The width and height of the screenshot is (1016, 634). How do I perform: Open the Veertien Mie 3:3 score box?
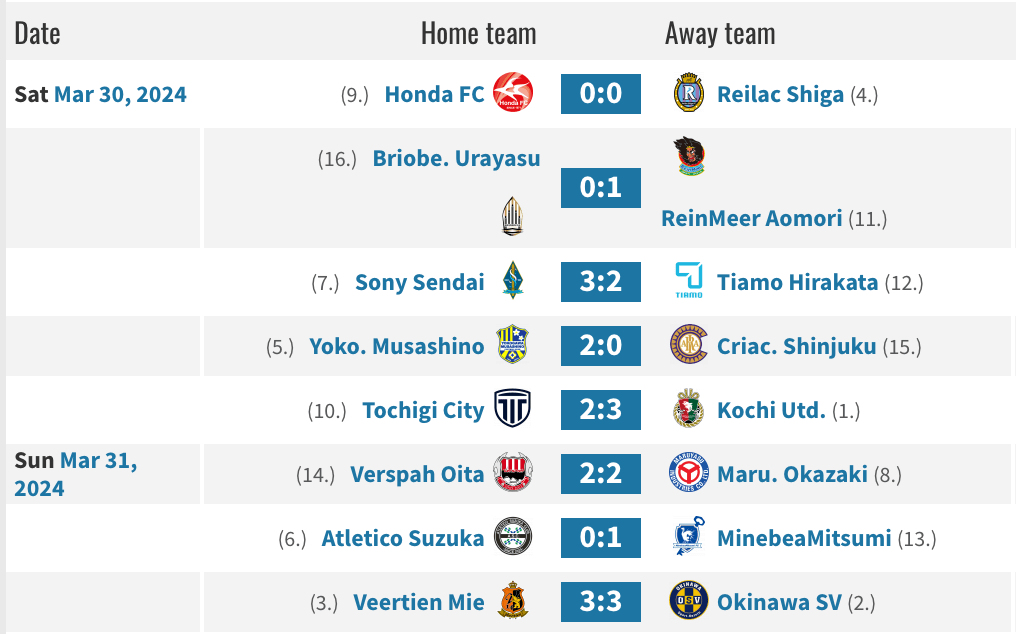601,602
